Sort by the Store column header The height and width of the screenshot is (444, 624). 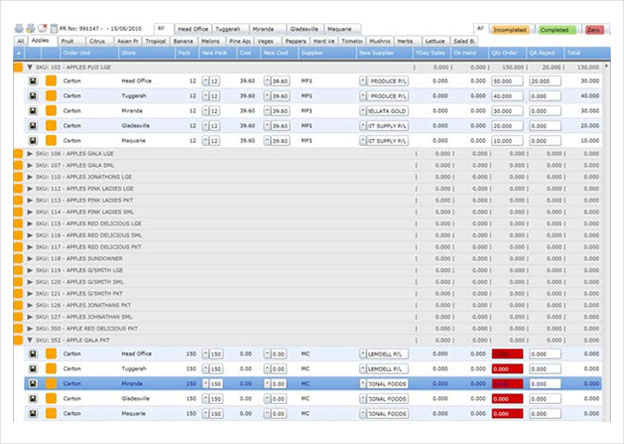[146, 53]
